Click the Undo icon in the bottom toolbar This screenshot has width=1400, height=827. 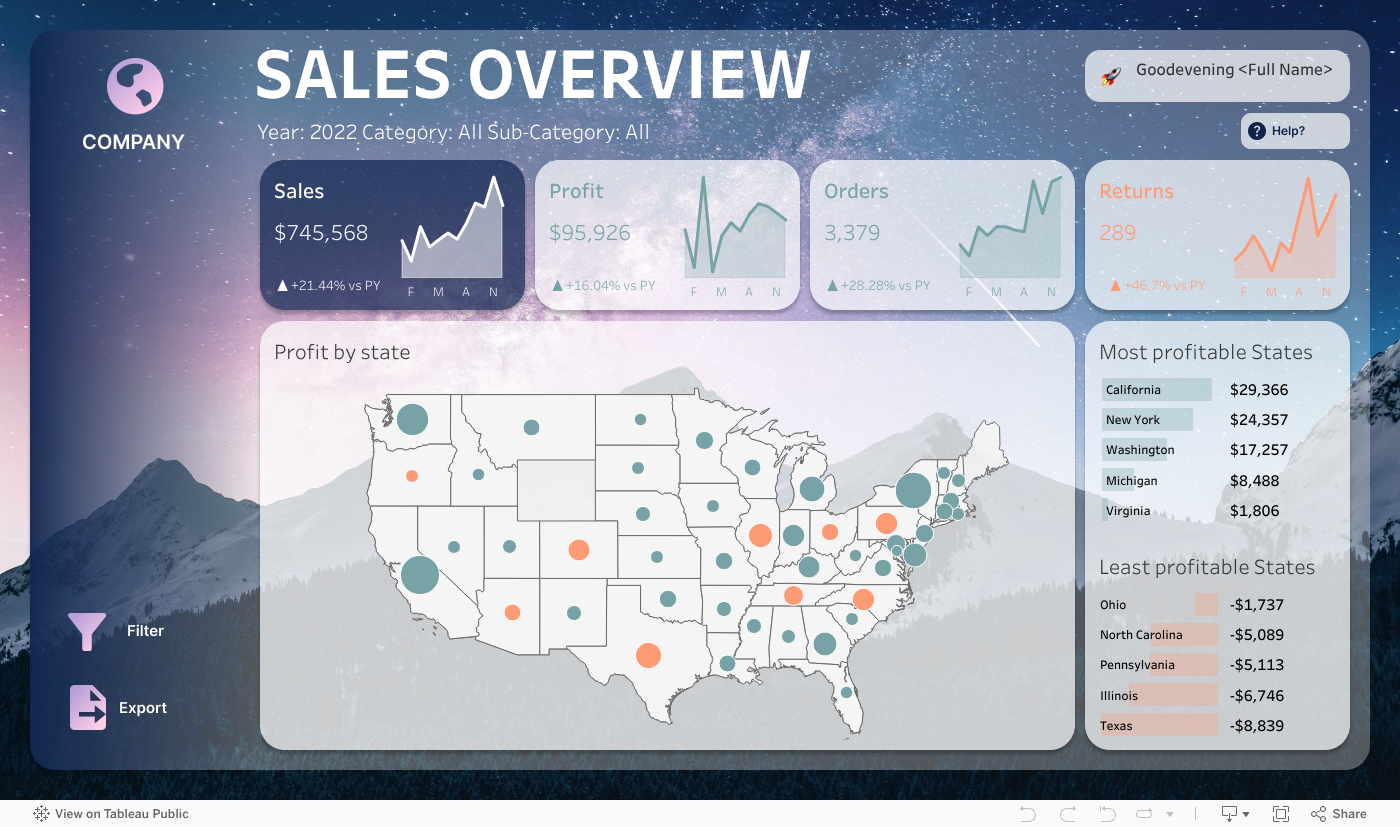click(x=1028, y=813)
